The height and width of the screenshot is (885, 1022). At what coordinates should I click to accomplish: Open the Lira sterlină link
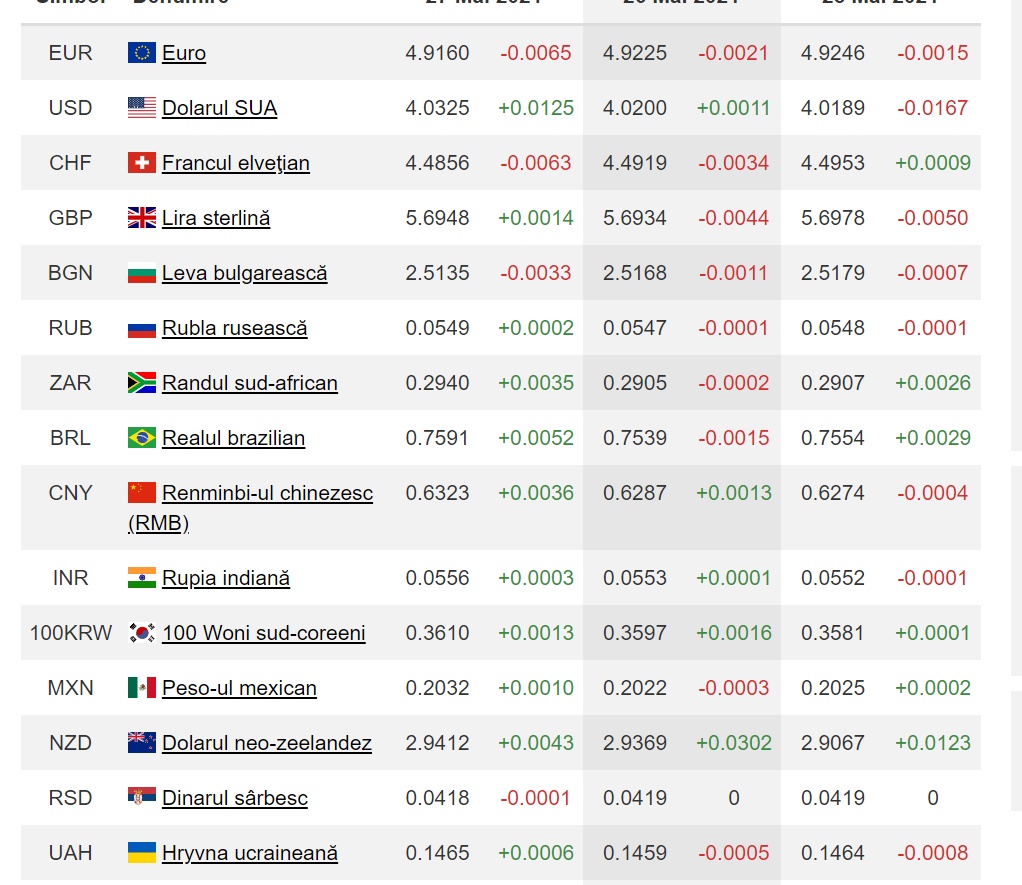(x=216, y=218)
